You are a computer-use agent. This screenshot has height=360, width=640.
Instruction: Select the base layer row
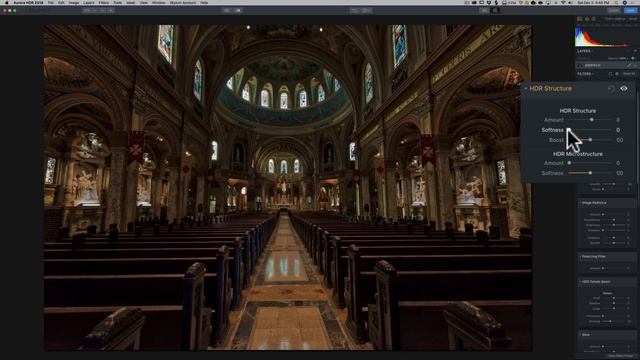point(606,65)
